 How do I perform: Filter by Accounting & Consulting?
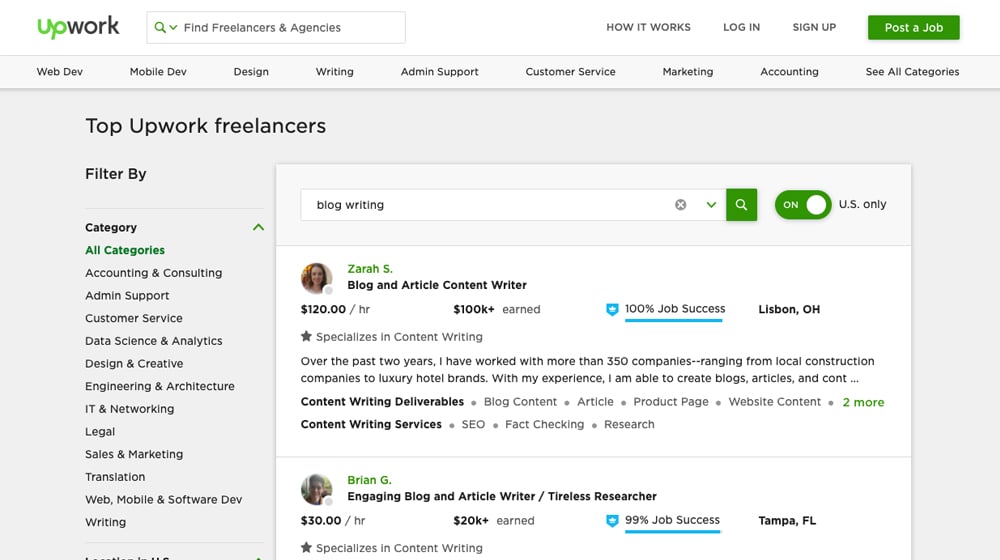pos(154,272)
